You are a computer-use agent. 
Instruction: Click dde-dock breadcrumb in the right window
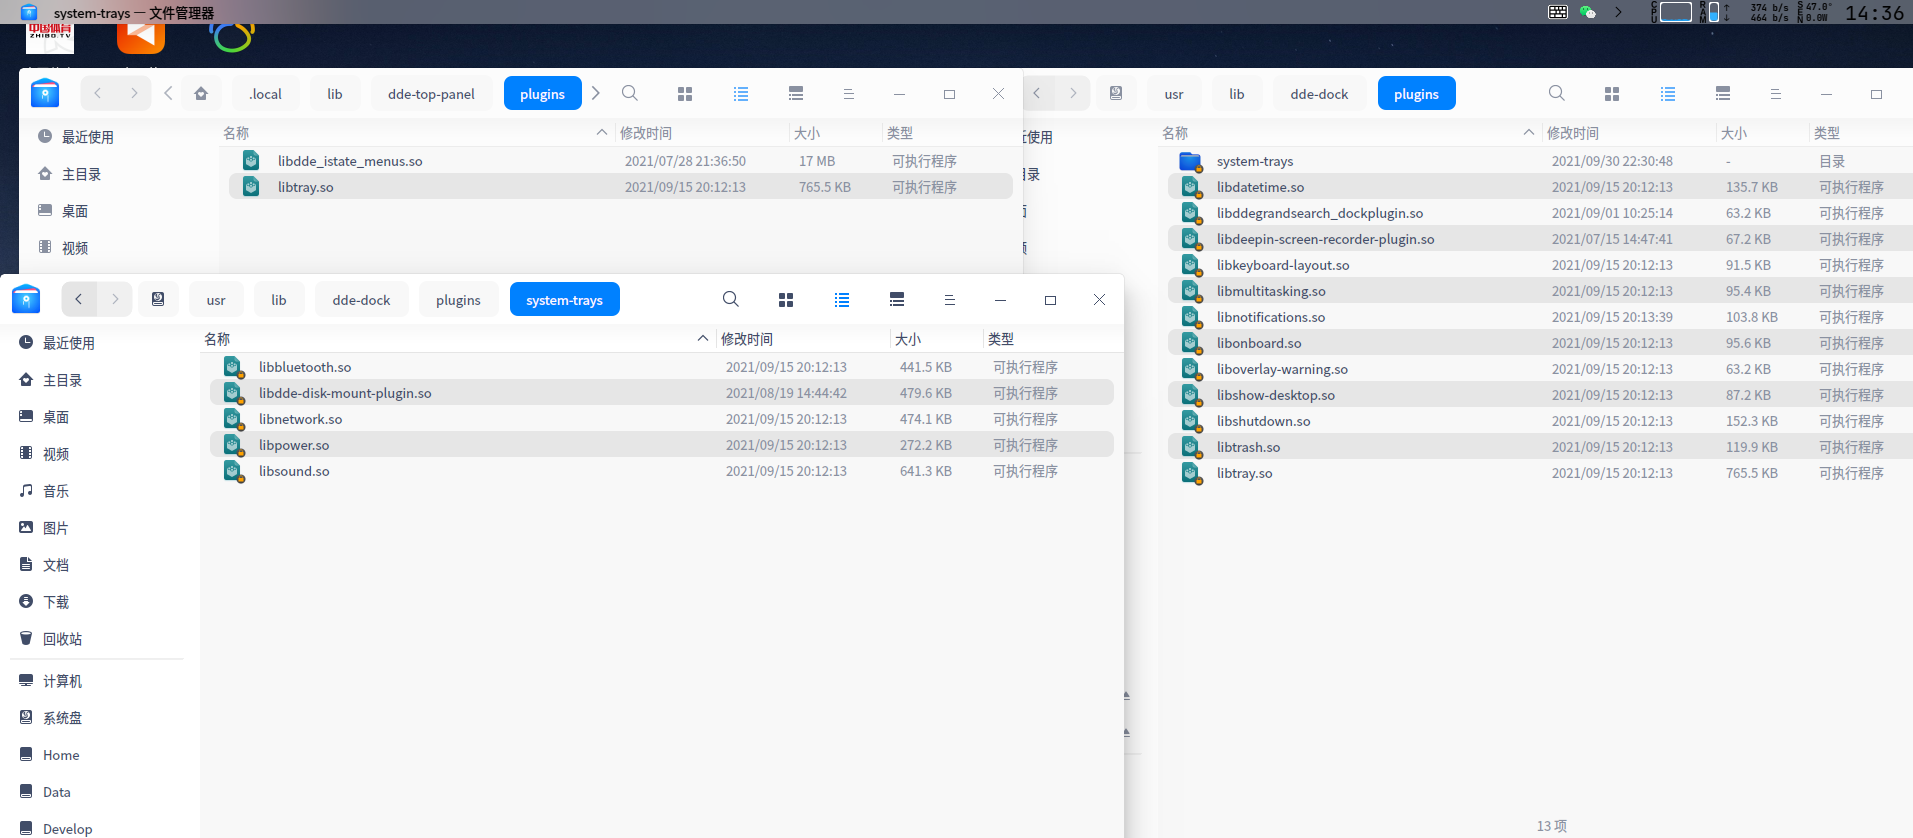[1320, 94]
